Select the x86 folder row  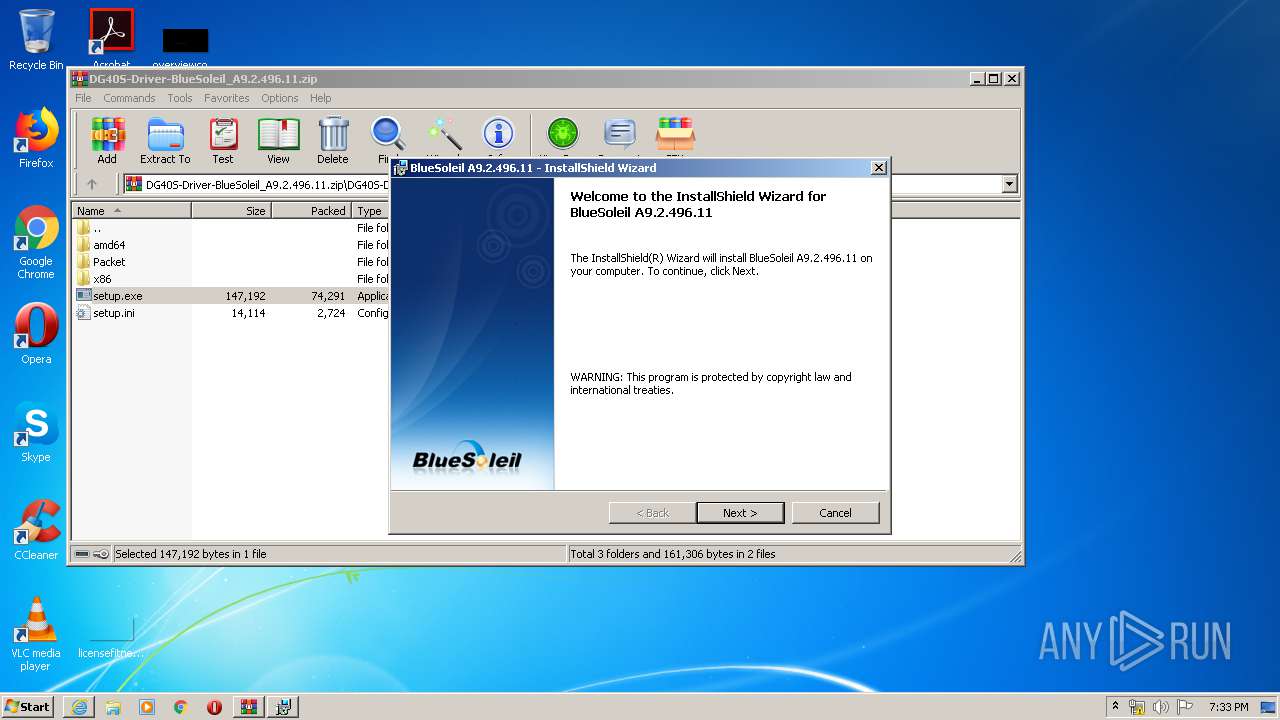coord(231,279)
